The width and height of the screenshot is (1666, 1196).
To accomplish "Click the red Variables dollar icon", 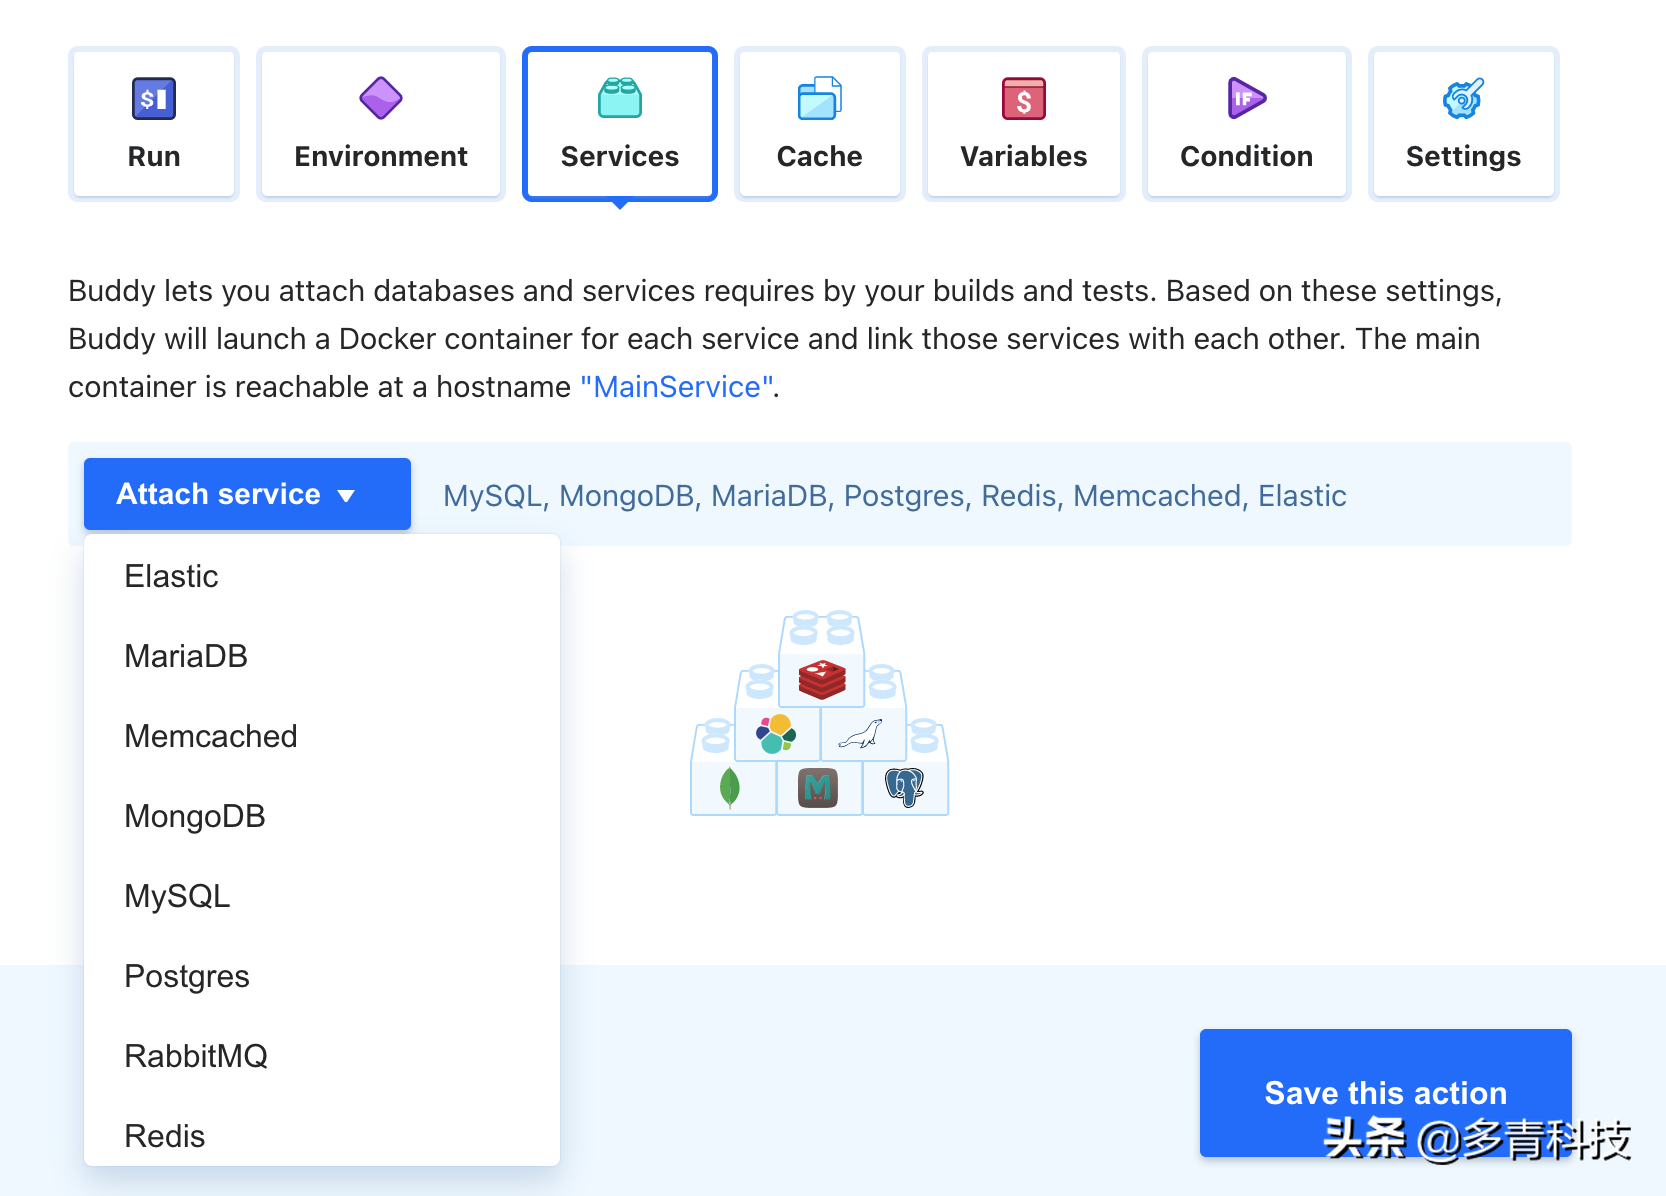I will click(1024, 98).
